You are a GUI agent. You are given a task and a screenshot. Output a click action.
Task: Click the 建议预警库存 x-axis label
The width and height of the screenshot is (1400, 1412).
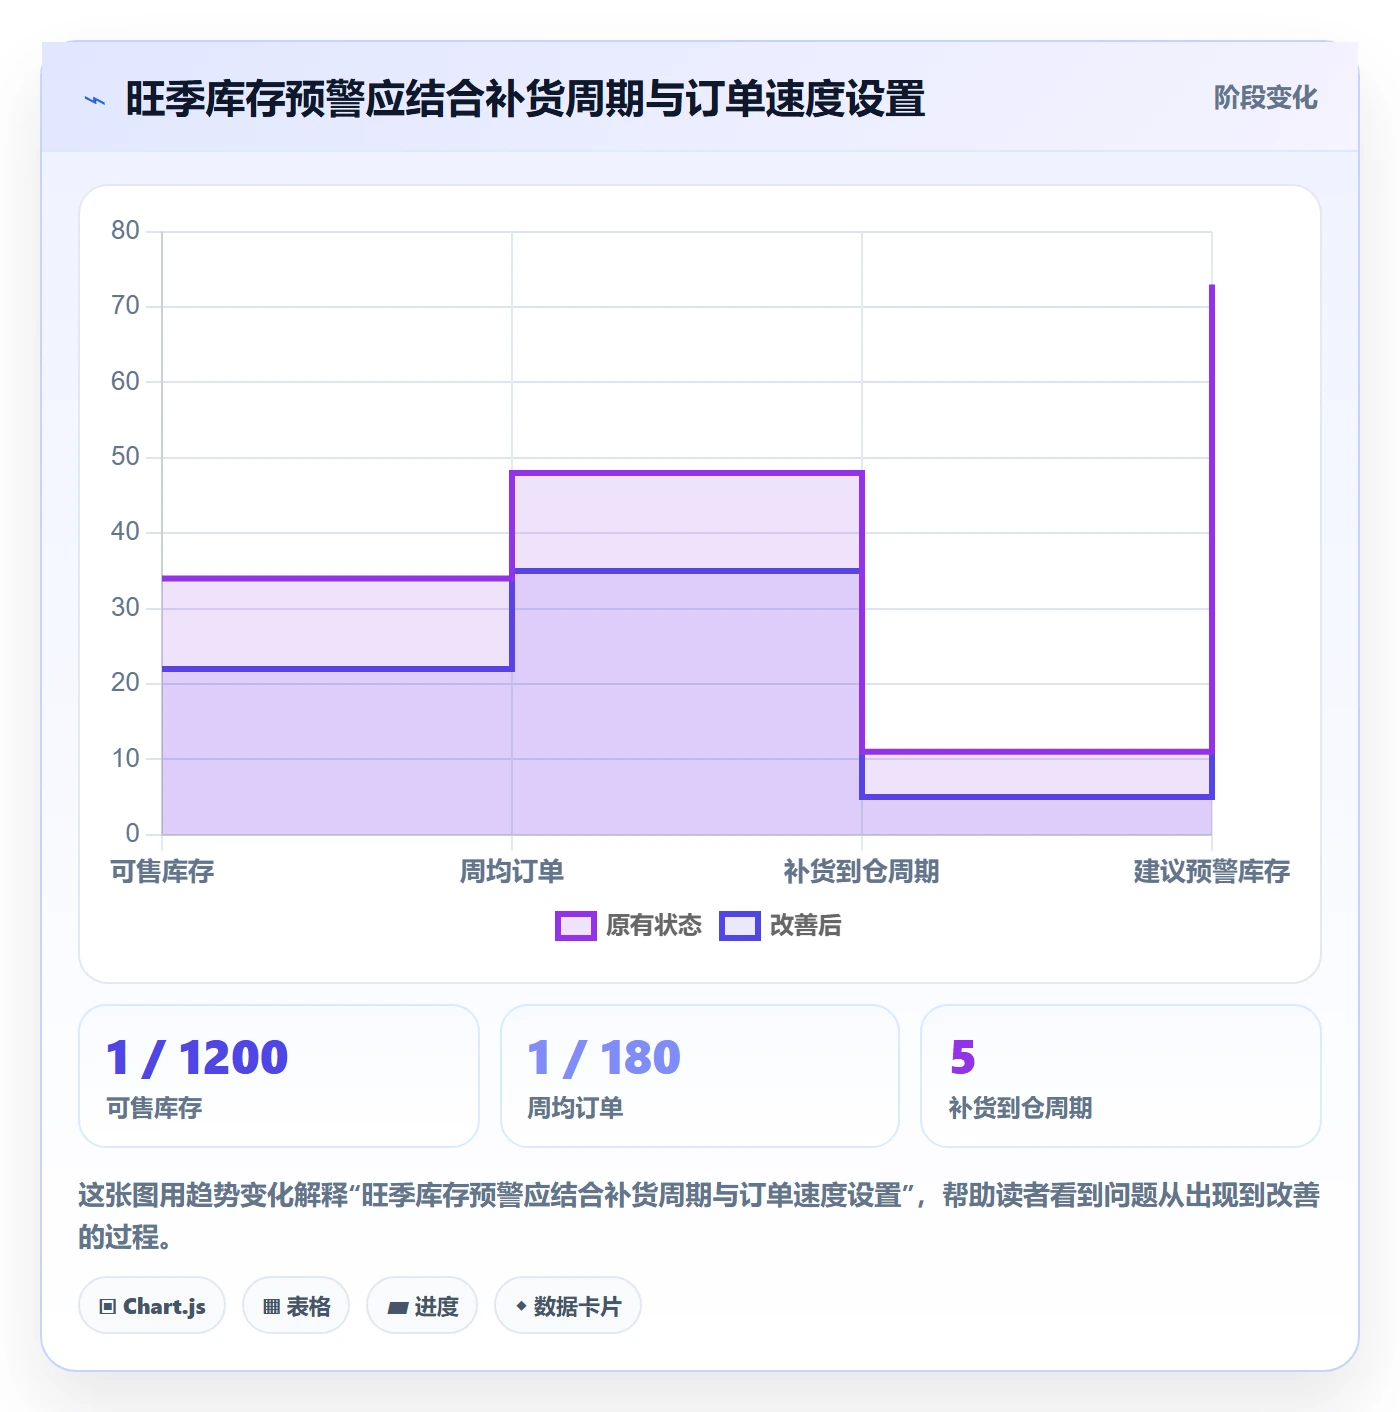1212,872
